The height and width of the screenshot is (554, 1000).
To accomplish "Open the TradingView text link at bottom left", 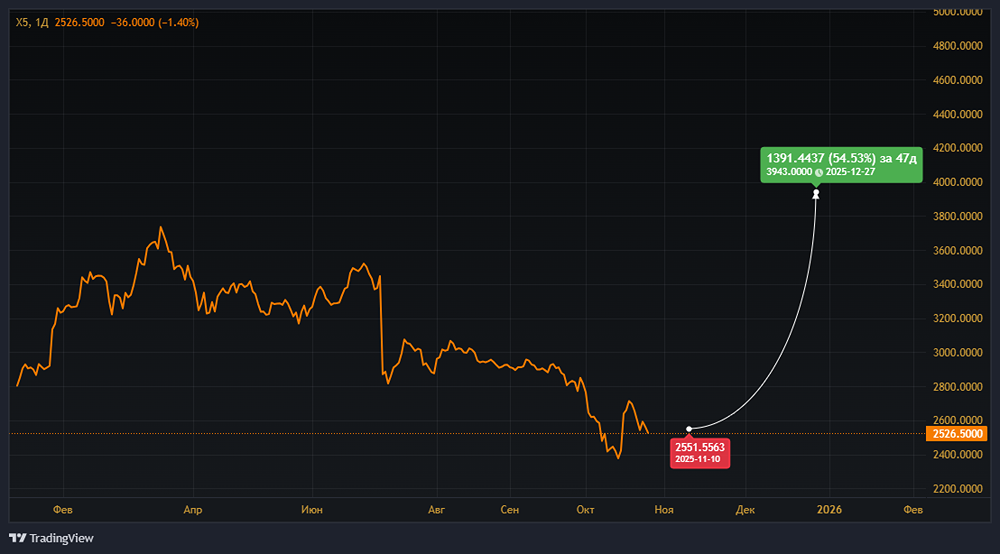I will pyautogui.click(x=61, y=538).
